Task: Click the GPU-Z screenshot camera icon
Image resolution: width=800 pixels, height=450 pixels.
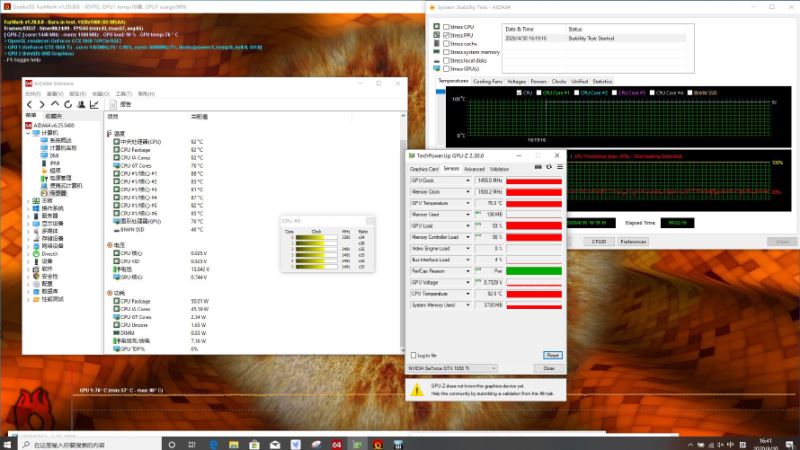Action: [x=538, y=167]
